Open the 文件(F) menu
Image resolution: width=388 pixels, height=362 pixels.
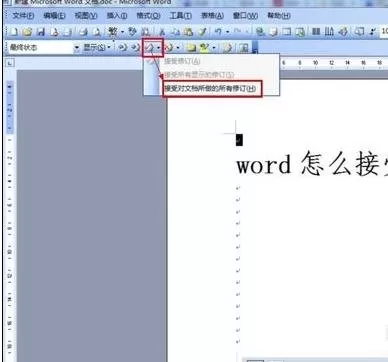tap(23, 16)
